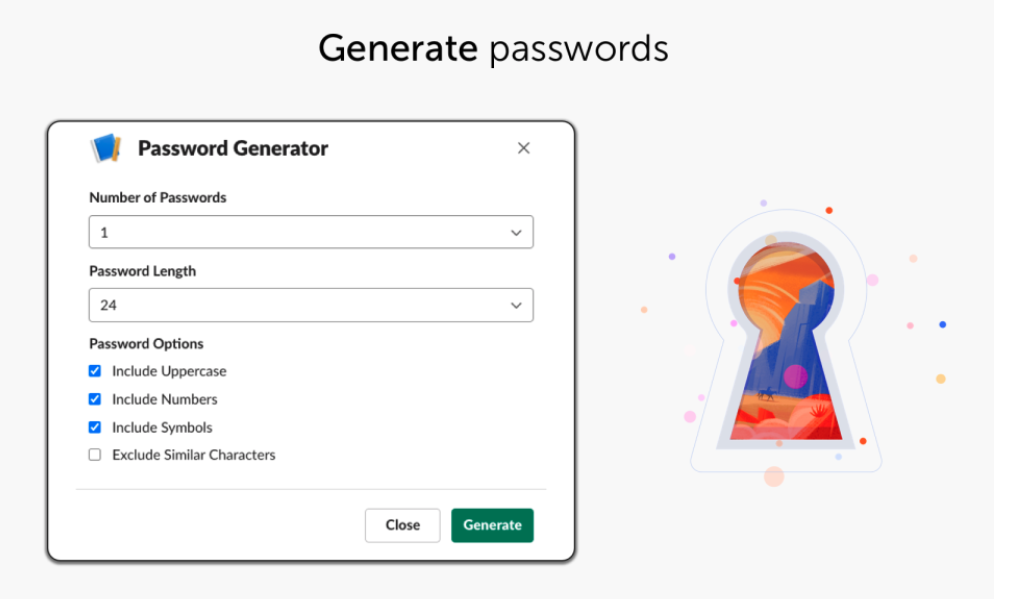Screen dimensions: 1036x599
Task: Click the Password Generator dialog title
Action: pyautogui.click(x=233, y=148)
